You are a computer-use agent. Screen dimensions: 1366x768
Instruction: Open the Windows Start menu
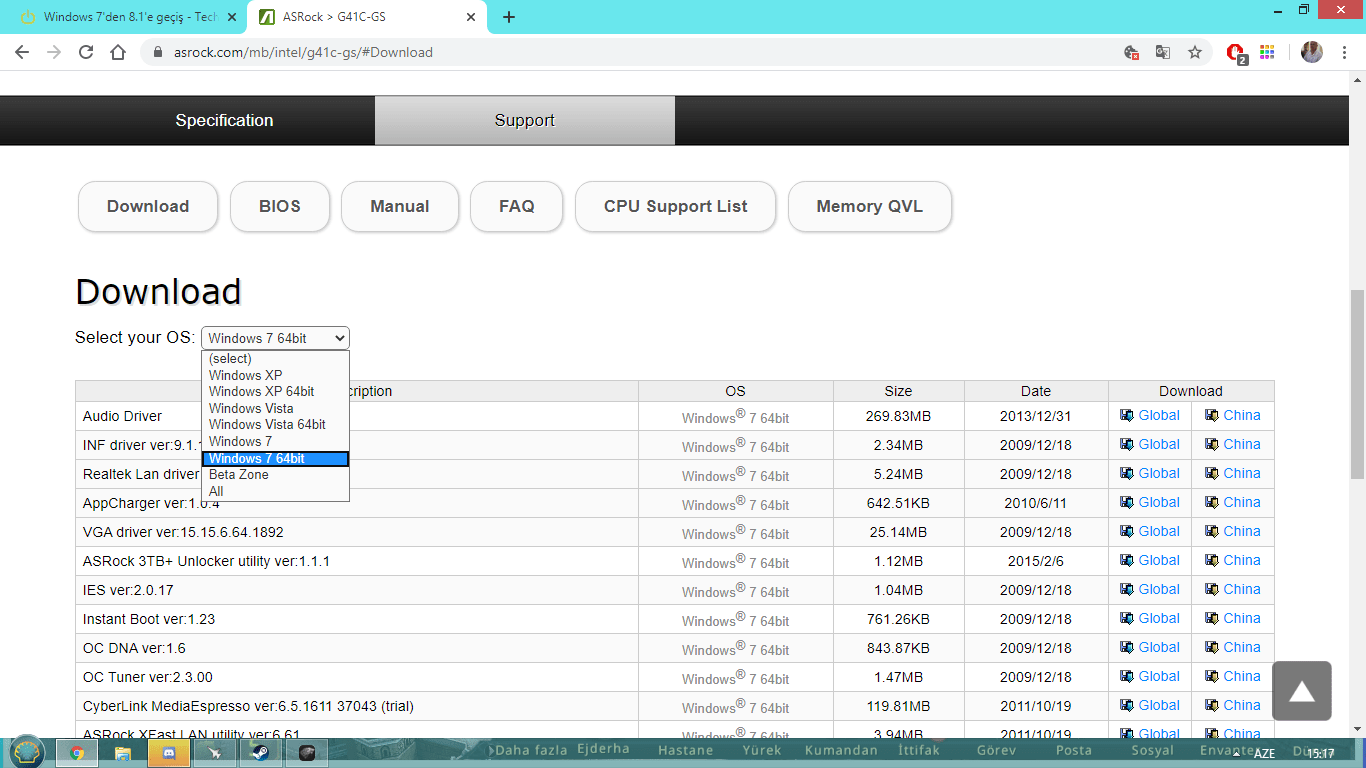click(26, 752)
